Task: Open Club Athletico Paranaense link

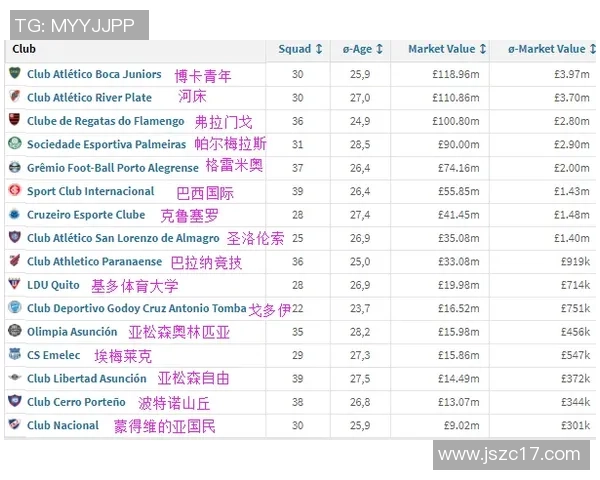Action: coord(95,261)
